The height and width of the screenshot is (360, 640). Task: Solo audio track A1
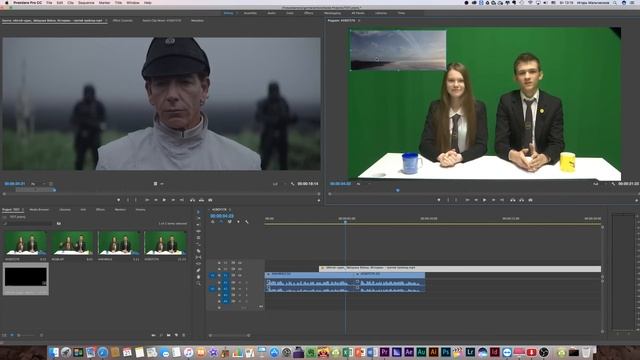246,282
